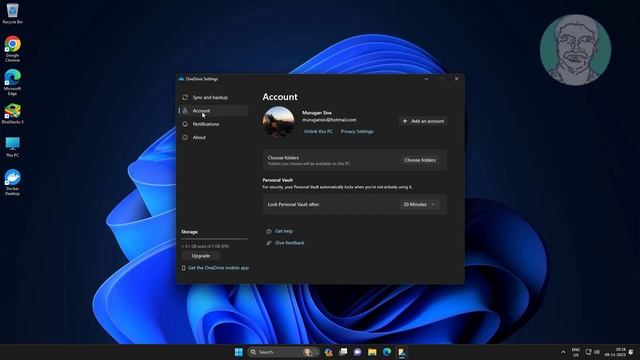Click the Storage usage bar
The width and height of the screenshot is (640, 360).
[214, 239]
